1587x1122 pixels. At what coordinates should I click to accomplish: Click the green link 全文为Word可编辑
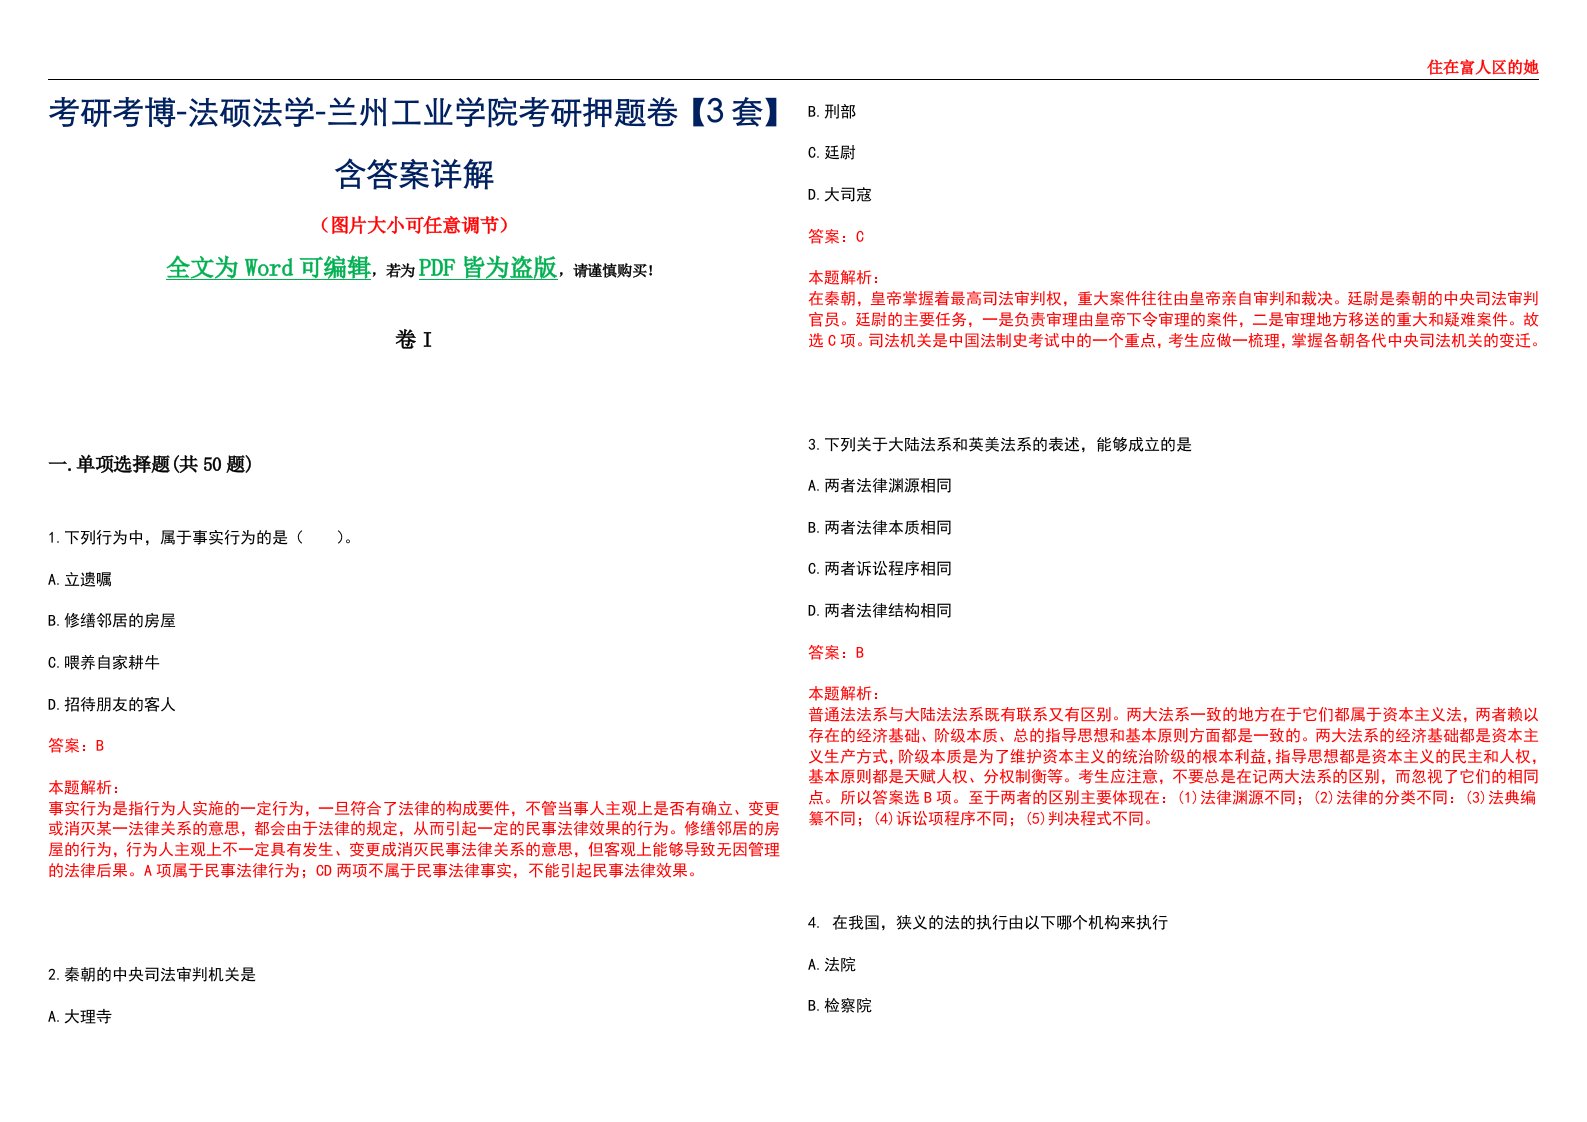(268, 268)
